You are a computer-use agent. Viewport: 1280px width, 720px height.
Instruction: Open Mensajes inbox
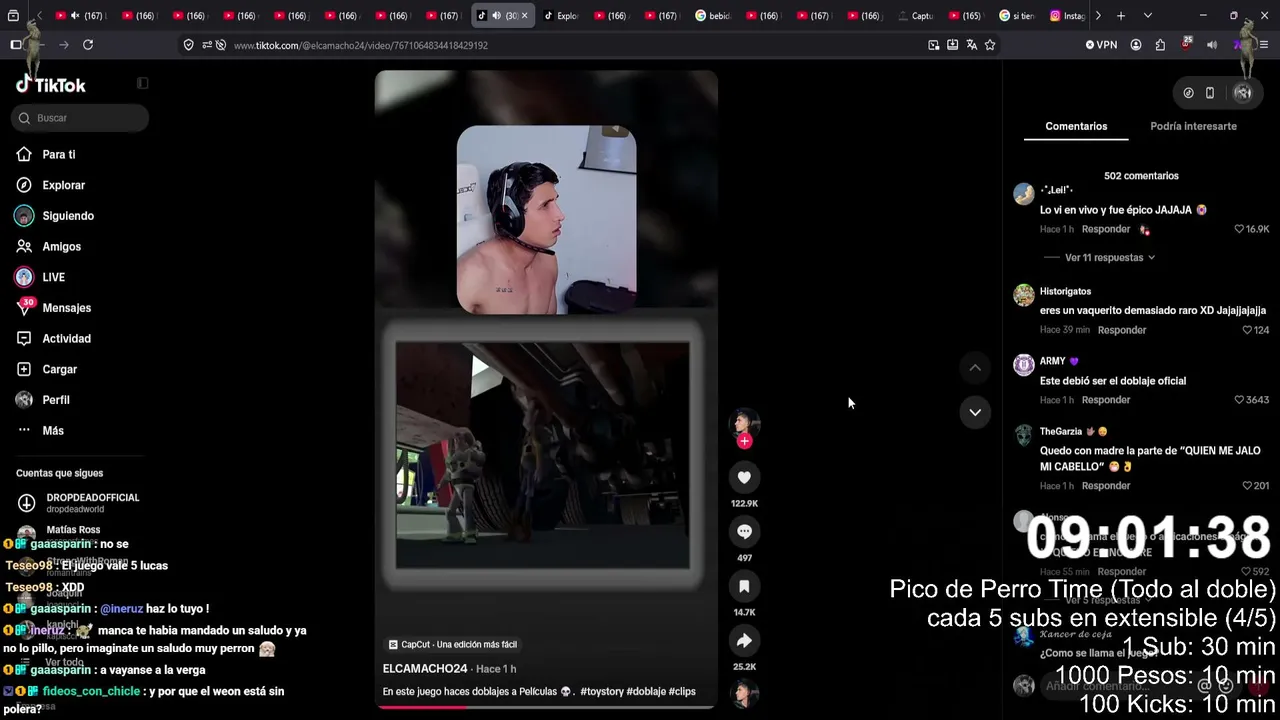pyautogui.click(x=66, y=308)
